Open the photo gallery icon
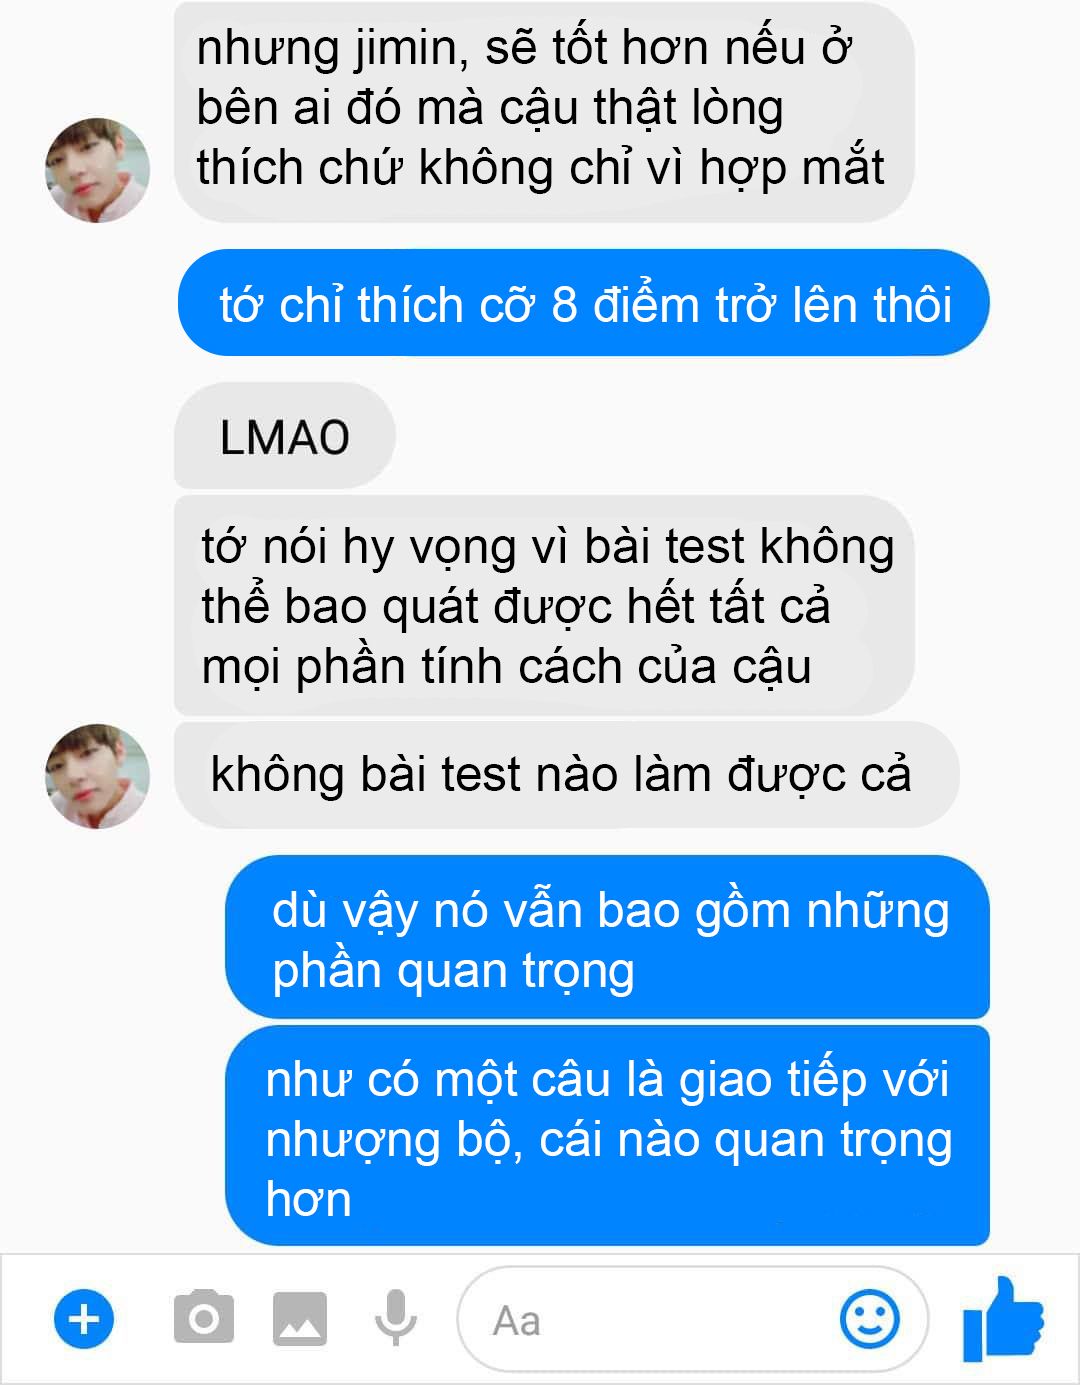This screenshot has height=1385, width=1080. point(300,1319)
